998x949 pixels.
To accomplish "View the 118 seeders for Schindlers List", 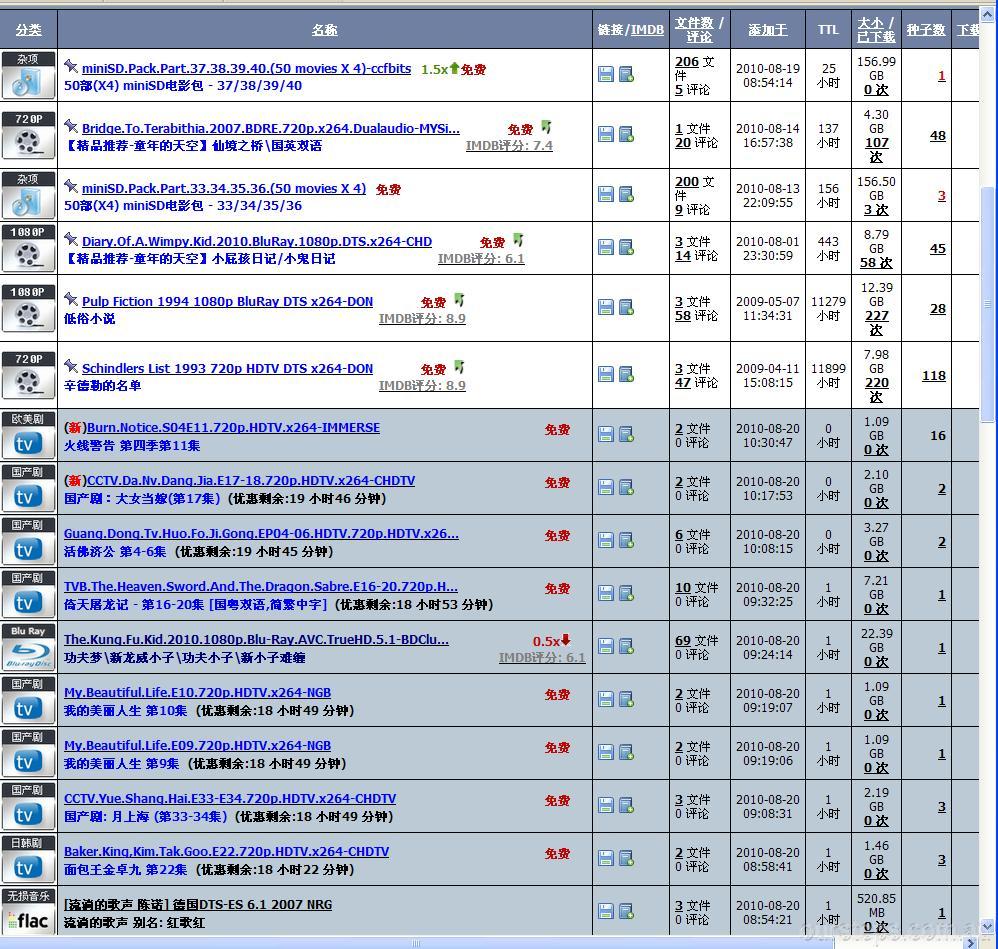I will pyautogui.click(x=934, y=376).
